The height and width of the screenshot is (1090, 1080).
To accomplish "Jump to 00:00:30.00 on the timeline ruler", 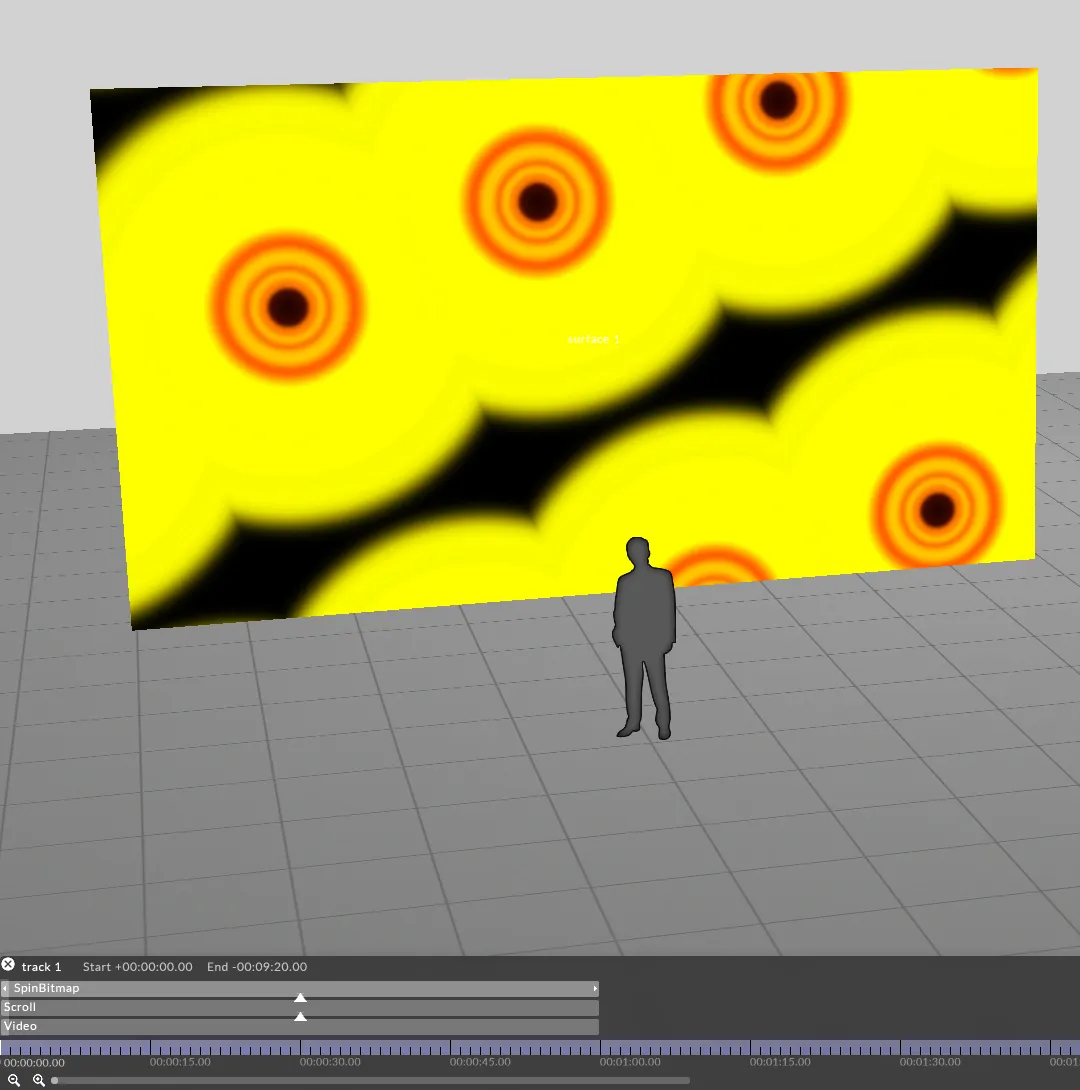I will click(x=300, y=1048).
